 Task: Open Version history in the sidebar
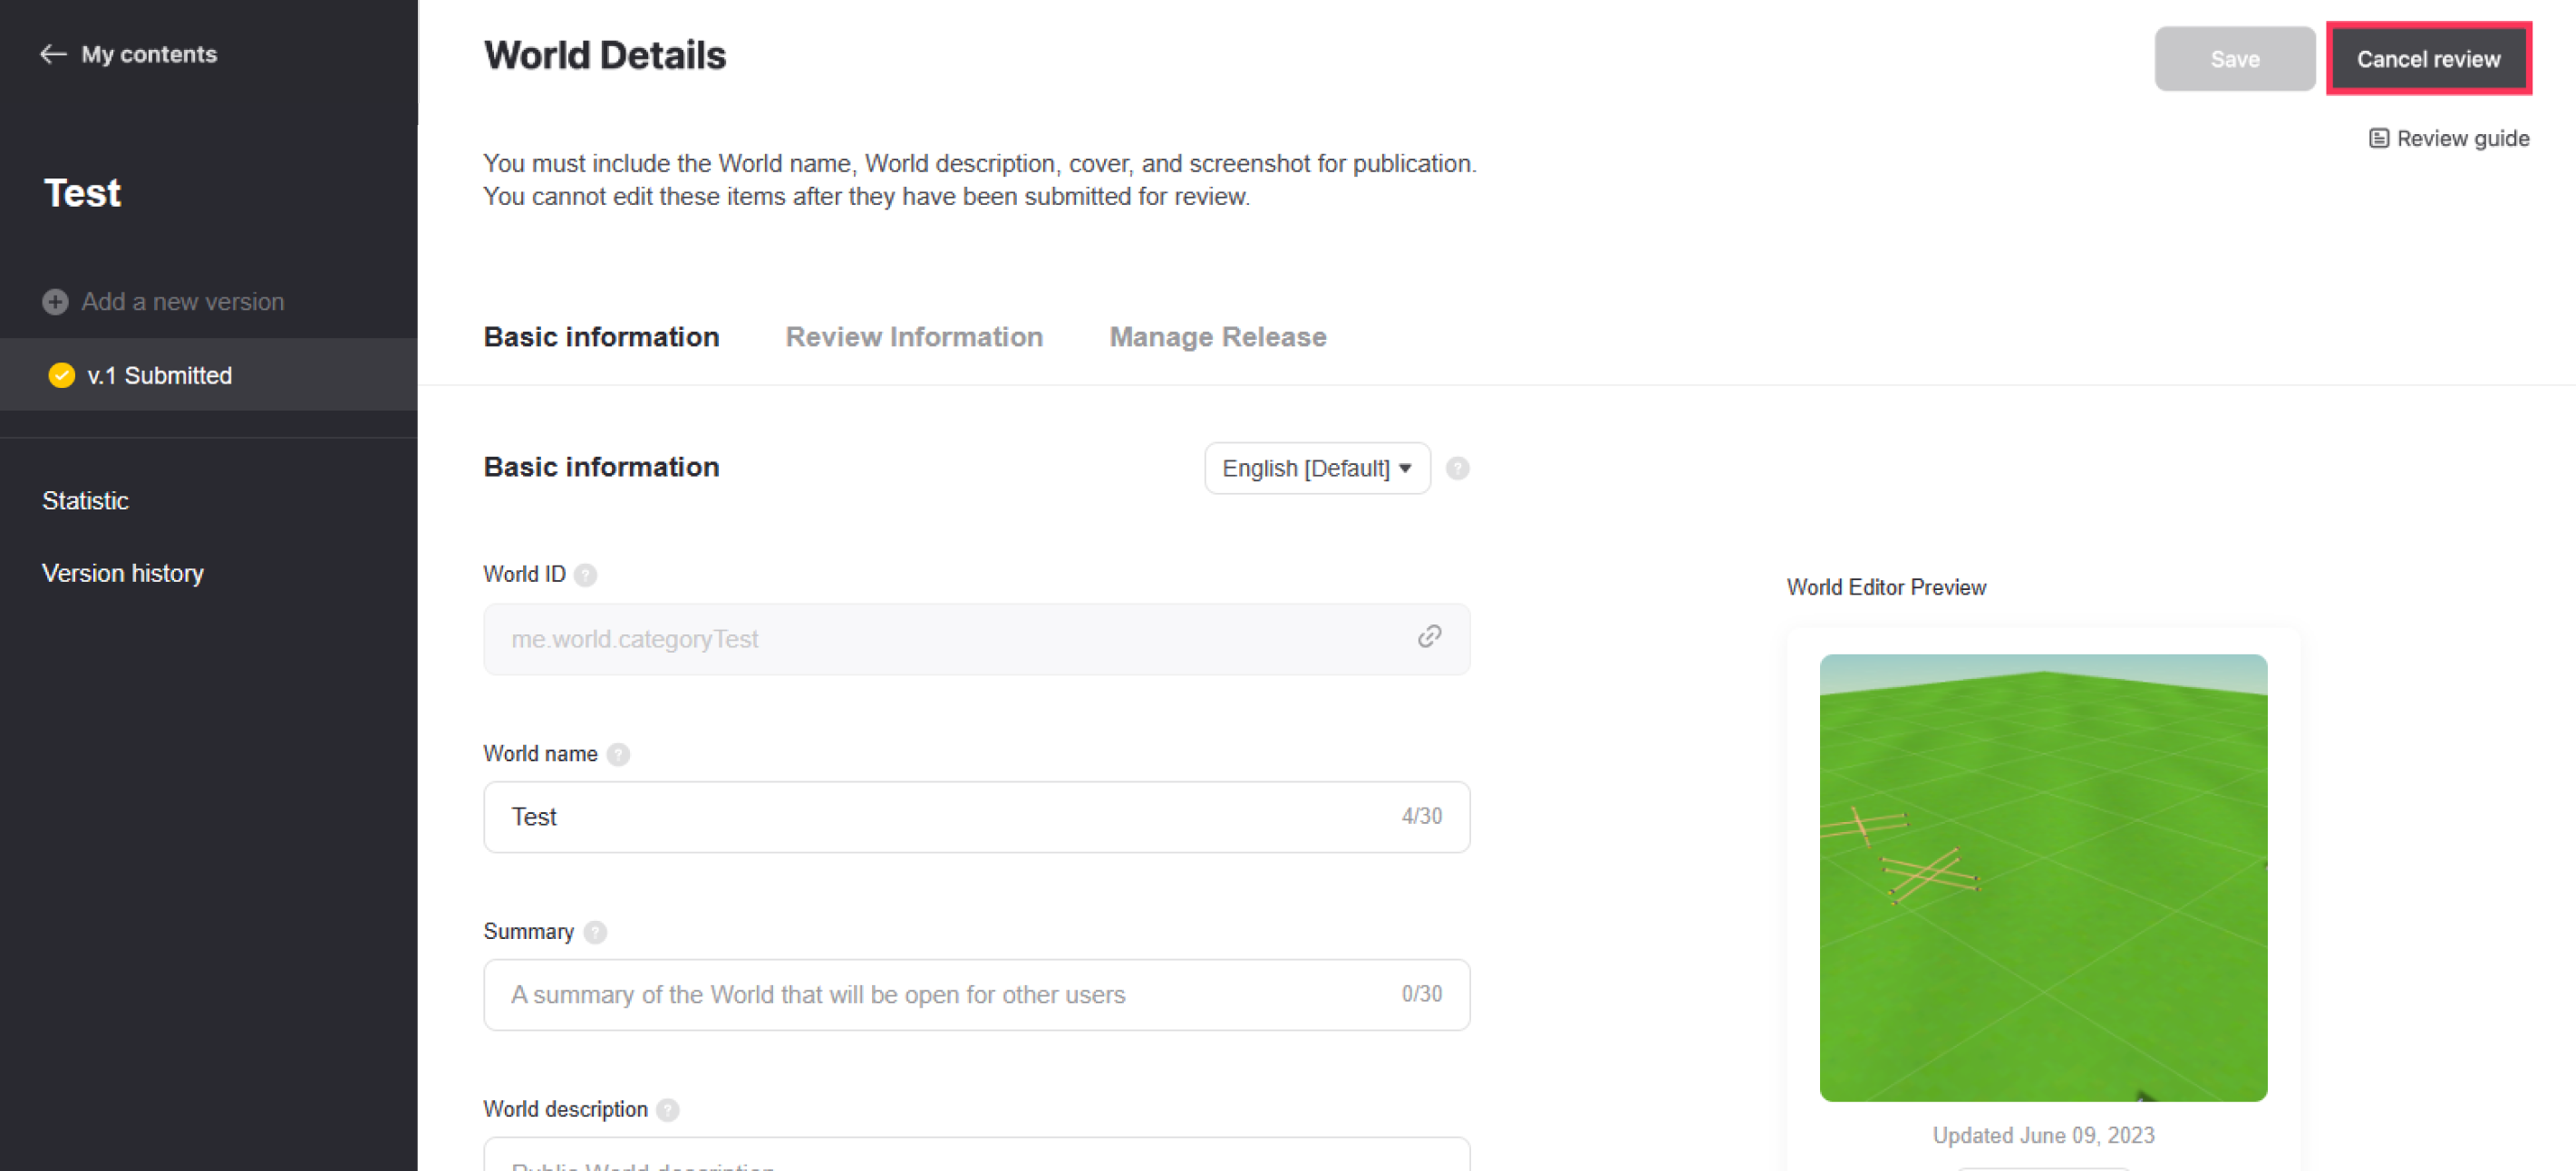(x=123, y=573)
